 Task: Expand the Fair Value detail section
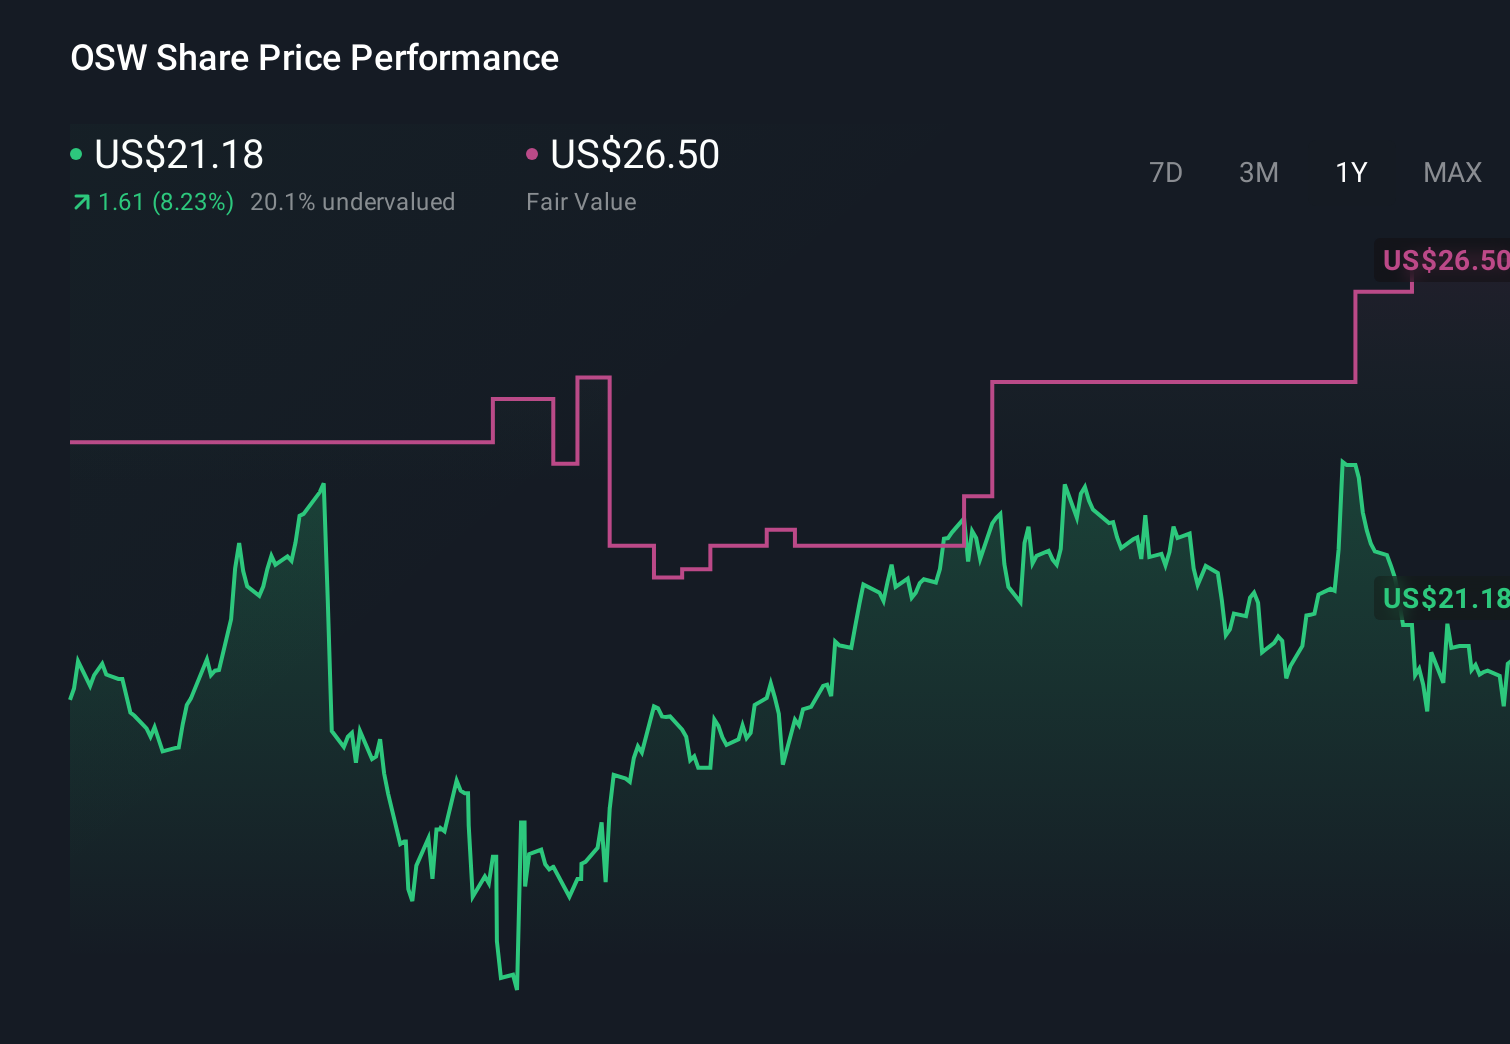[580, 202]
